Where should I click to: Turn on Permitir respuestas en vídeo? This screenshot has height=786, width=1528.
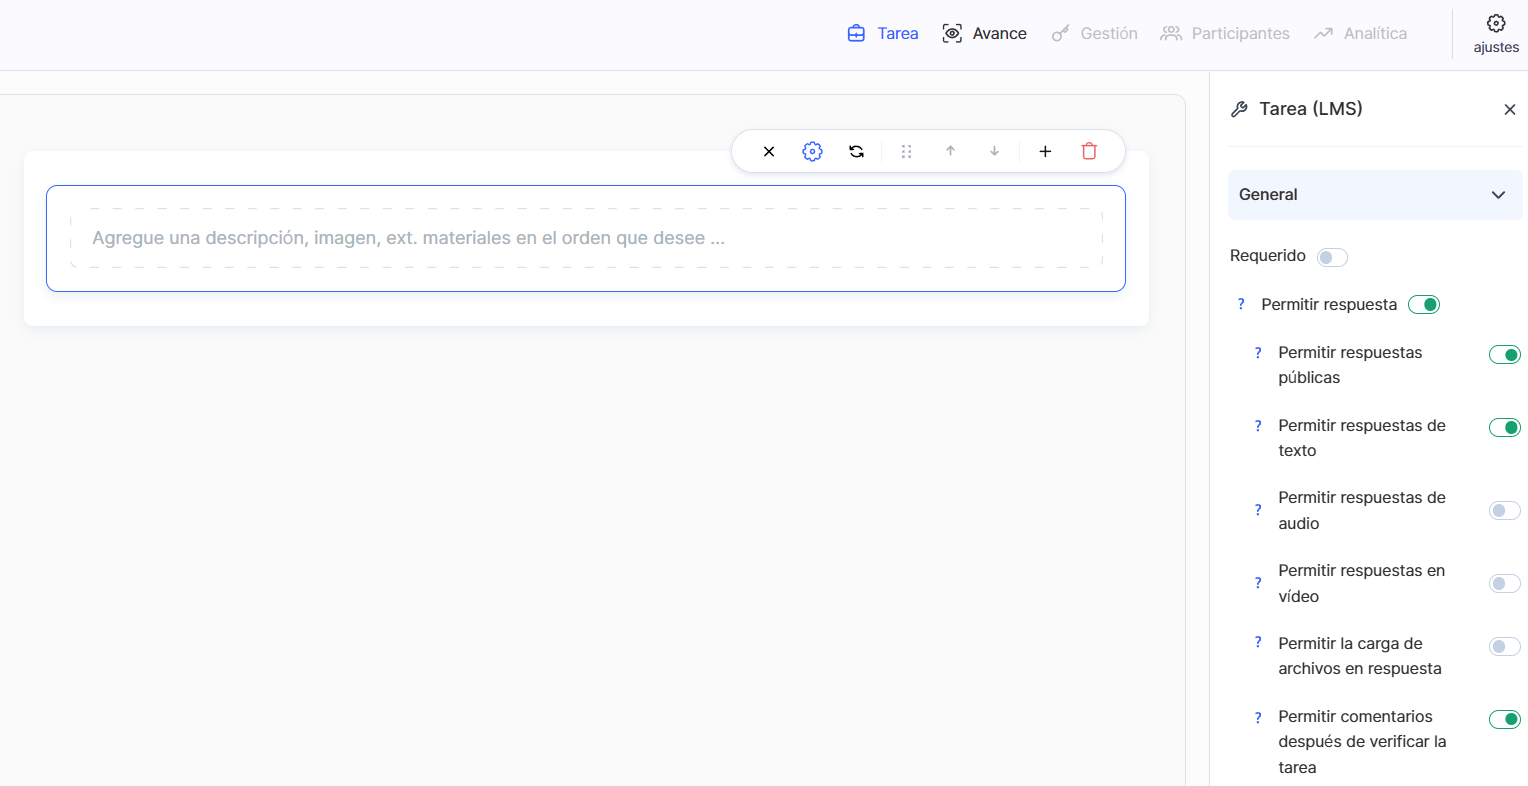[1504, 584]
